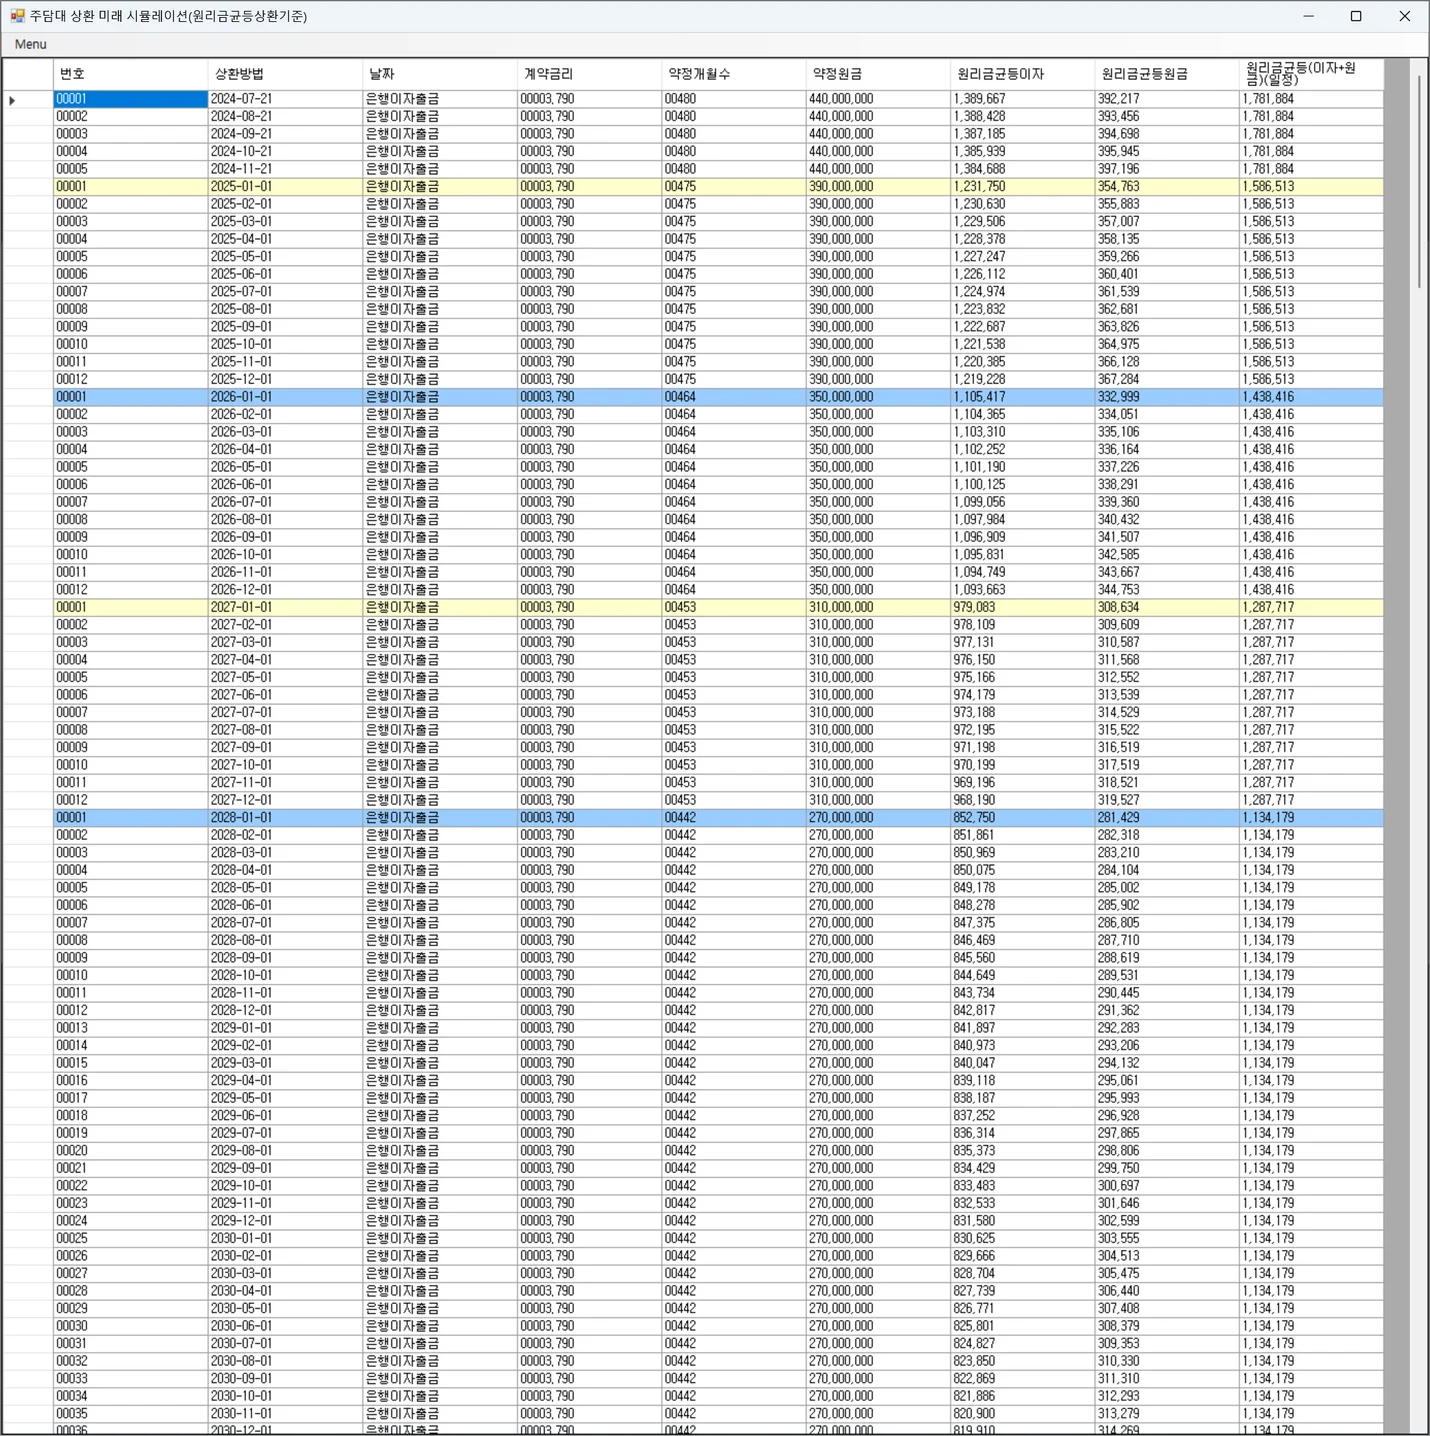Click the interest value 1,105,417

(x=1022, y=397)
